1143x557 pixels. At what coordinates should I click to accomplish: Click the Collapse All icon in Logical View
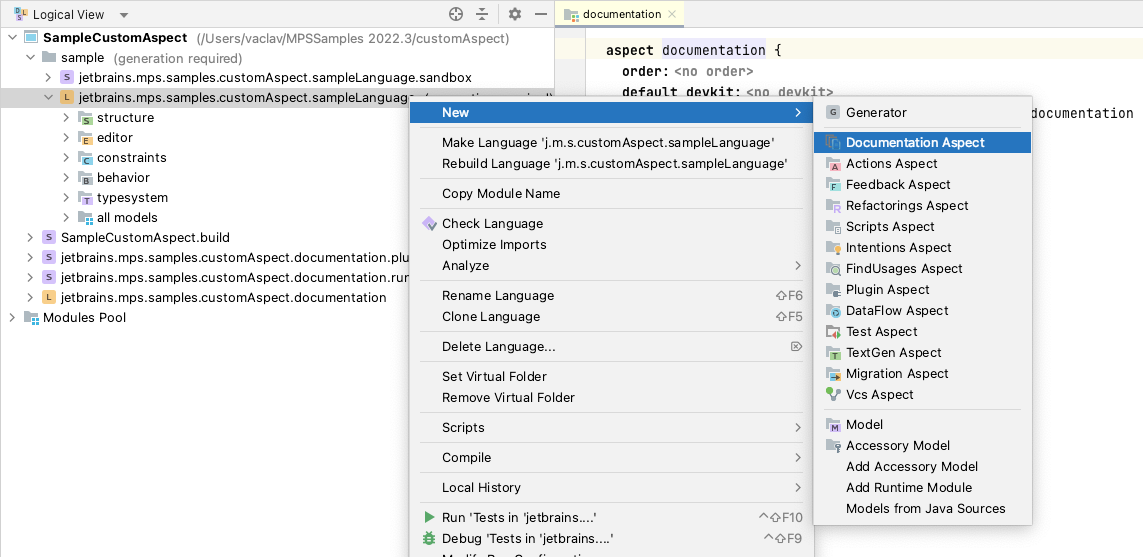point(482,14)
